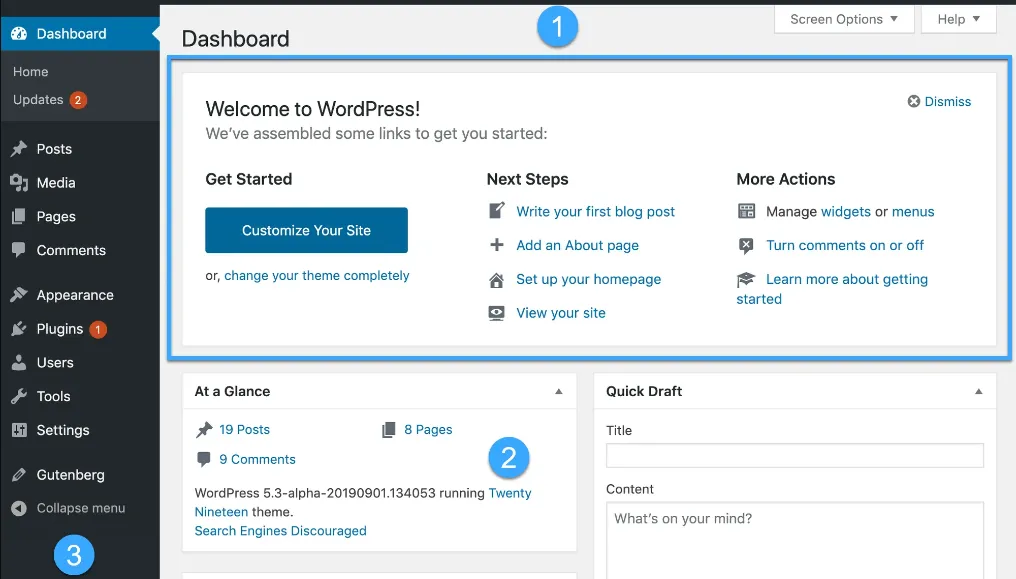The height and width of the screenshot is (579, 1016).
Task: Click the monitor icon beside View your site
Action: coord(496,313)
